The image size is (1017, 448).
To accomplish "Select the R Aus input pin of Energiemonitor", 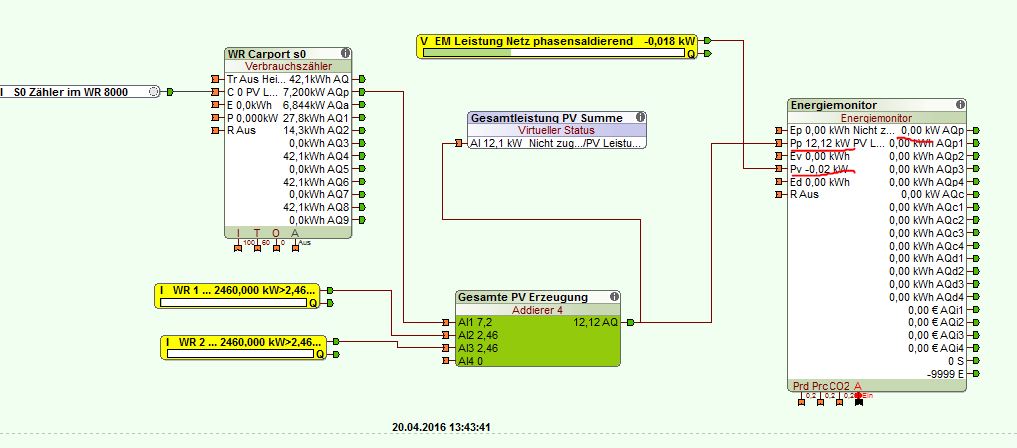I will (778, 195).
